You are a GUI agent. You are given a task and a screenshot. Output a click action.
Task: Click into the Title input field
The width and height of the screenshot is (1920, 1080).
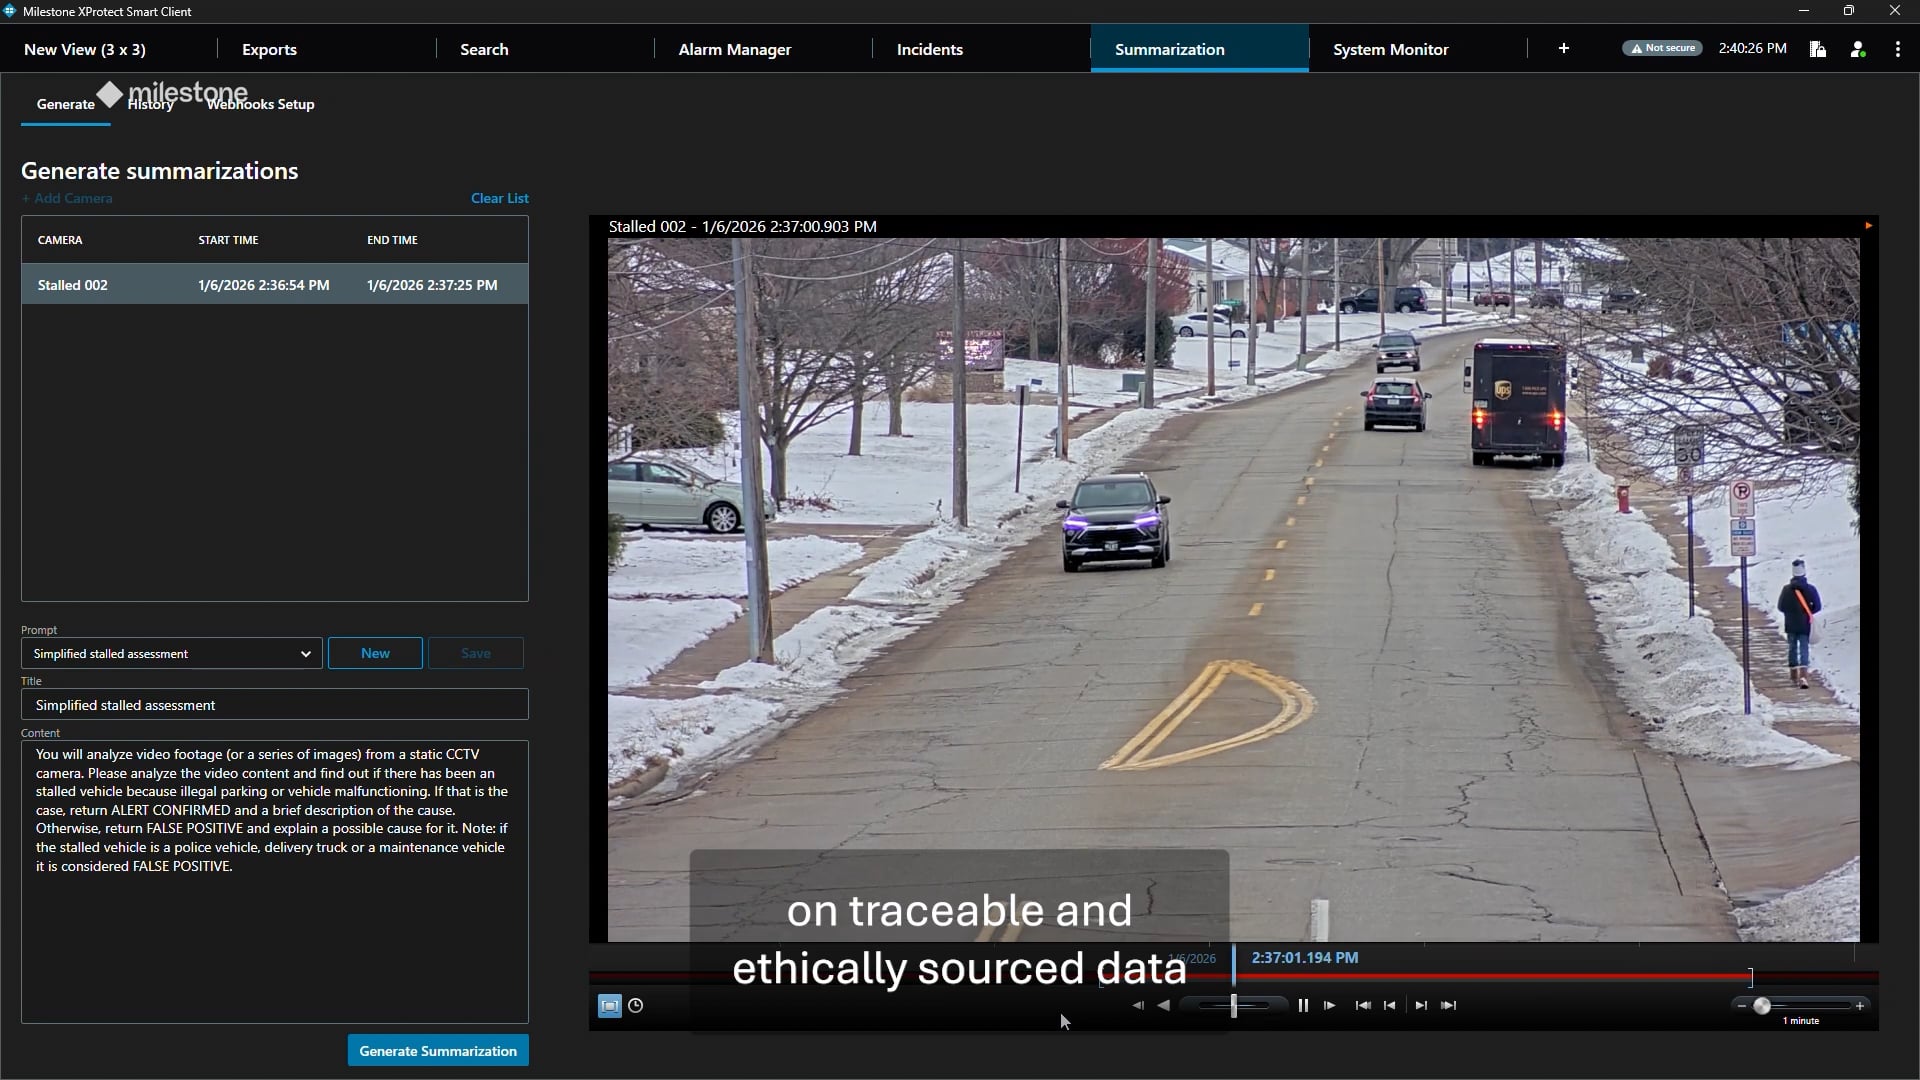[x=274, y=705]
